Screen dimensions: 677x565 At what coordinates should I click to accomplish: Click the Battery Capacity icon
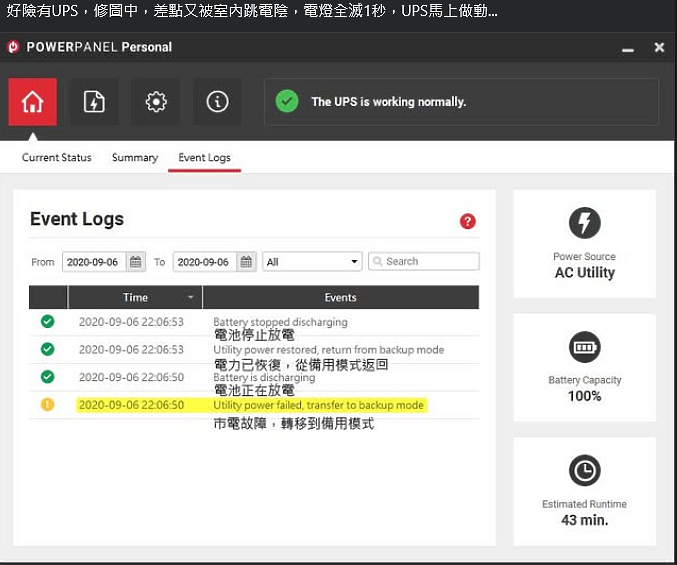[x=585, y=347]
